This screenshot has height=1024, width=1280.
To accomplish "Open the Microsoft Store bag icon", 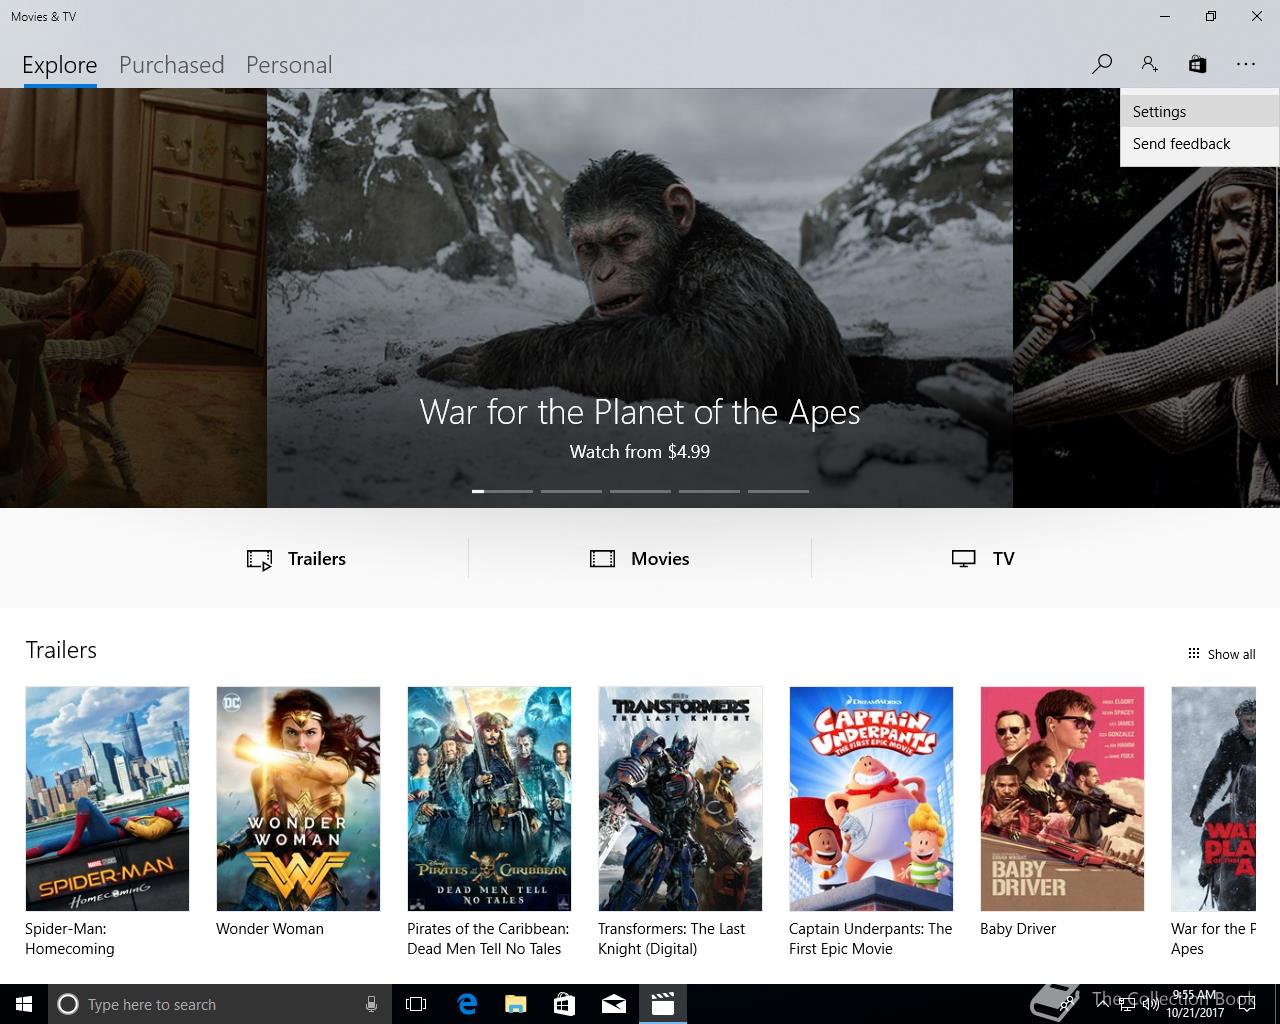I will 1197,64.
